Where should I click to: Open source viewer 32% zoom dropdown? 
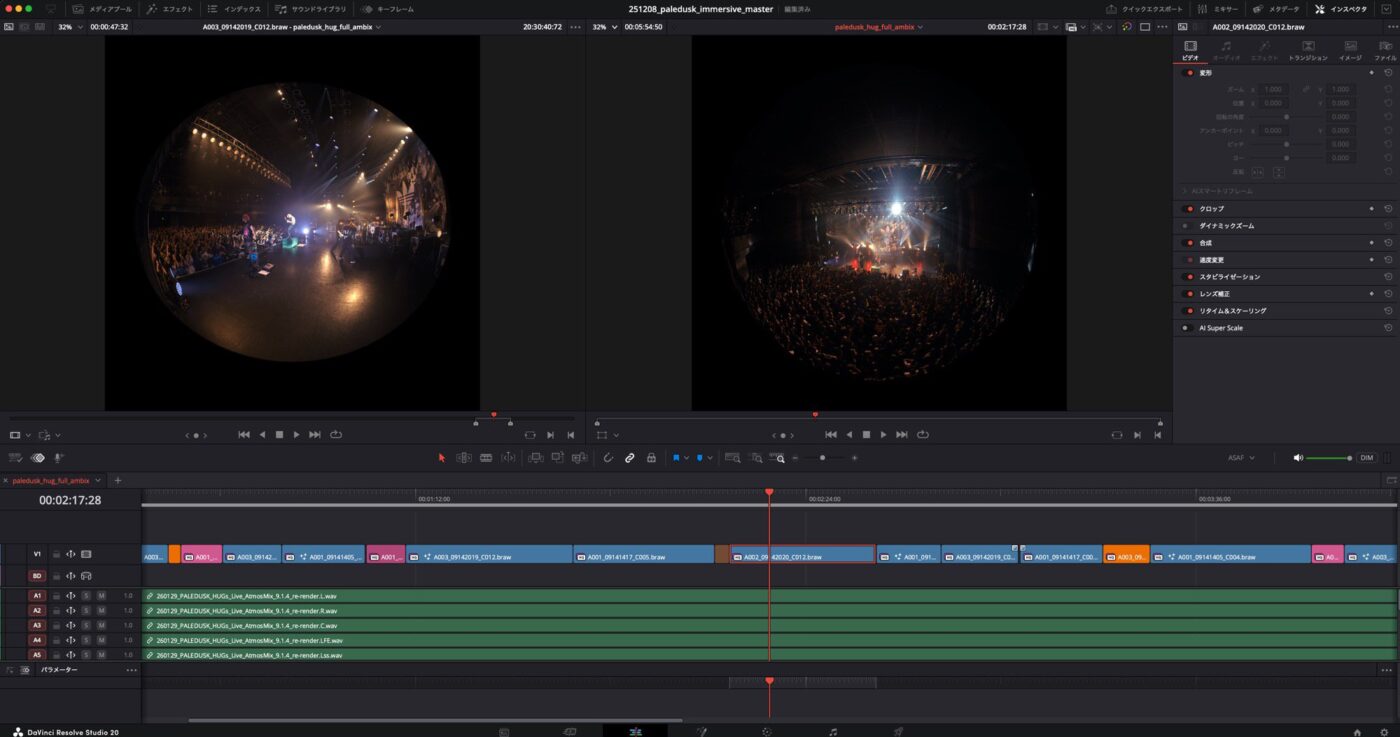coord(69,27)
